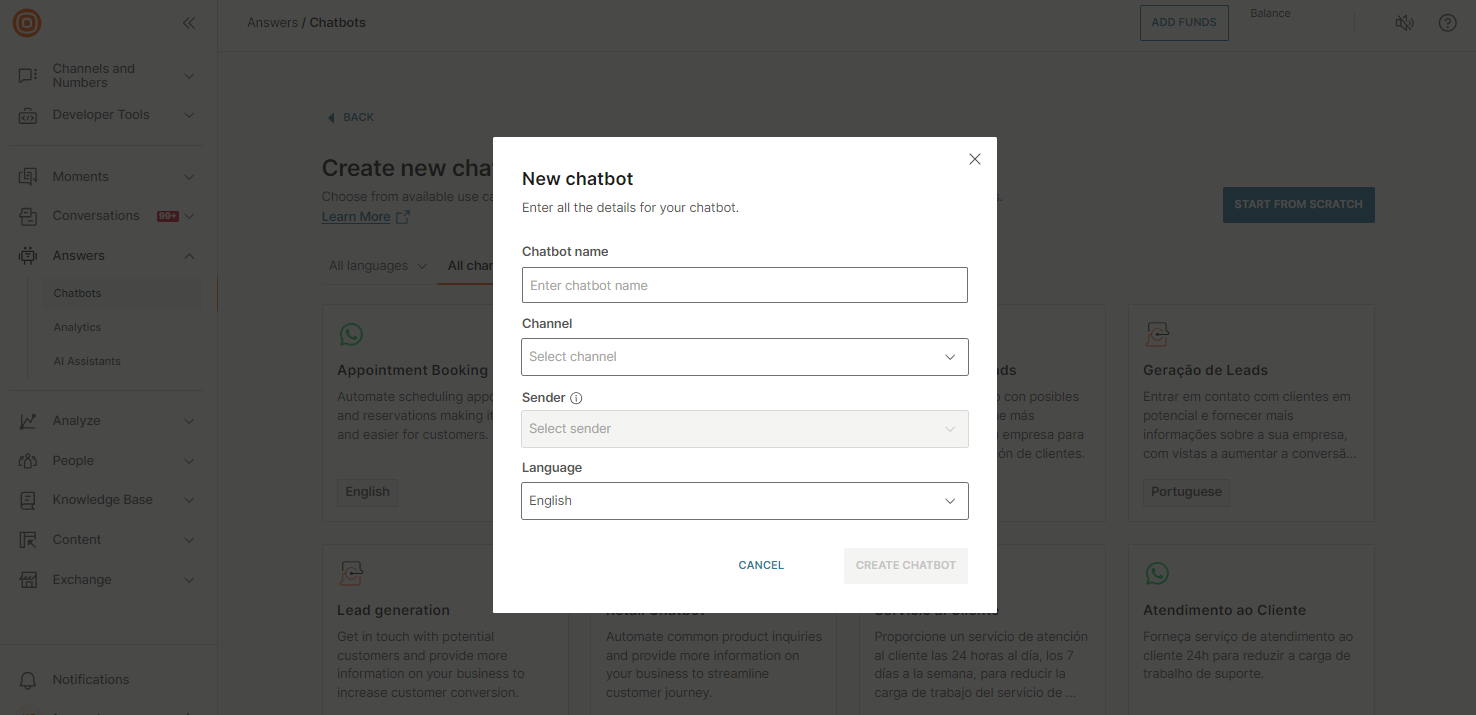Viewport: 1476px width, 715px height.
Task: Open the Analyze chart icon
Action: 29,420
